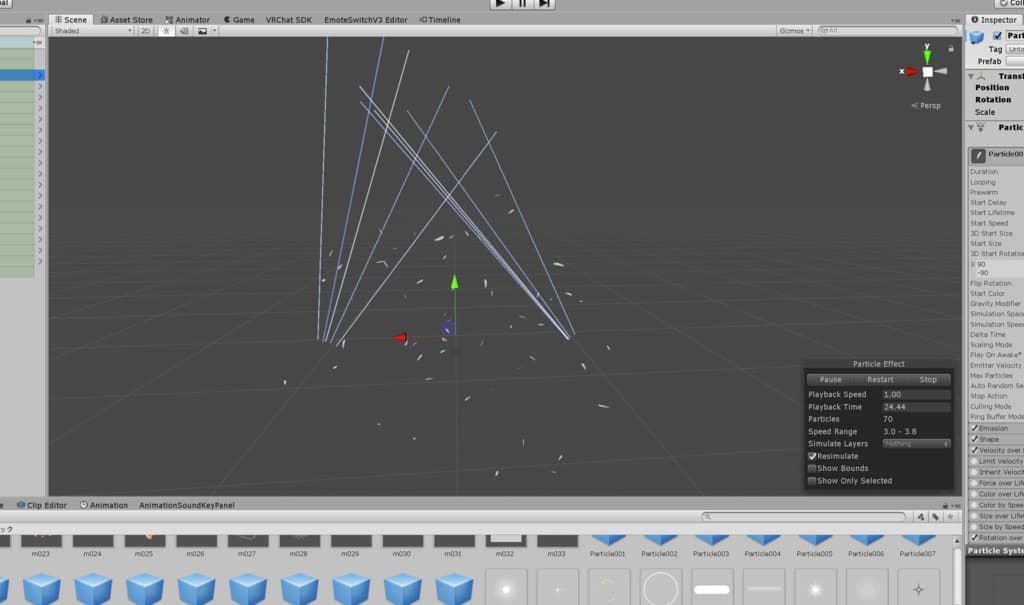The width and height of the screenshot is (1024, 605).
Task: Open the Shaded draw mode dropdown
Action: click(93, 31)
